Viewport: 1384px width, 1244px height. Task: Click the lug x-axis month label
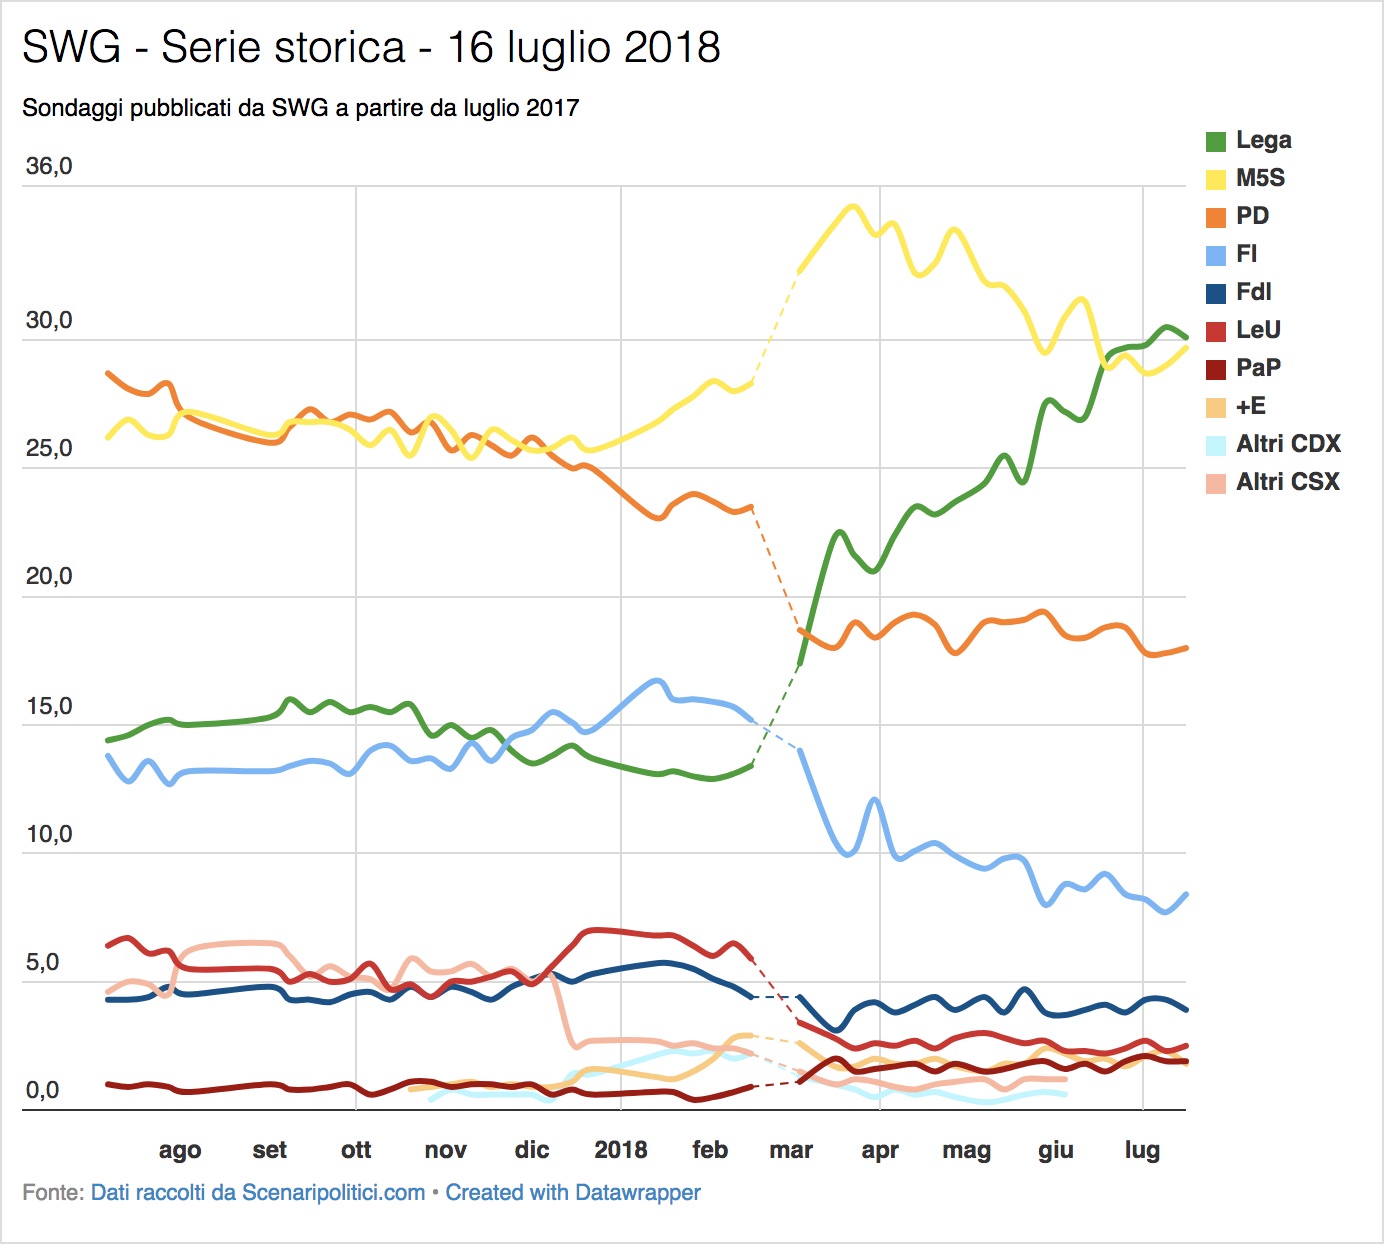(x=1142, y=1150)
